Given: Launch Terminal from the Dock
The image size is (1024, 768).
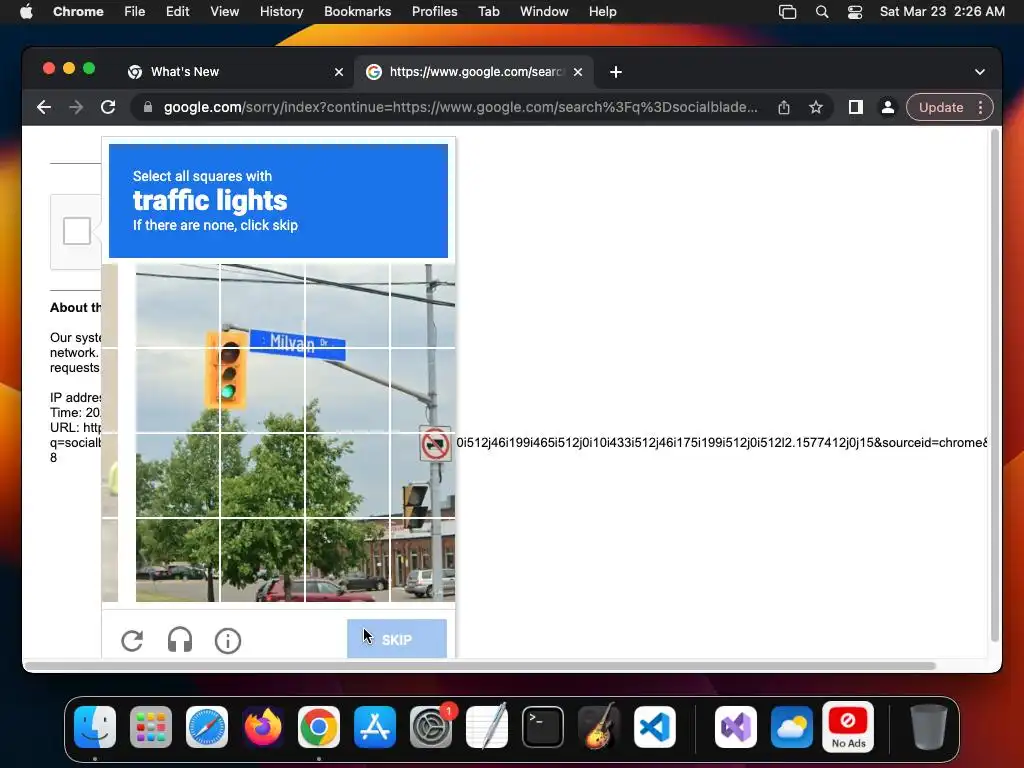Looking at the screenshot, I should click(543, 727).
